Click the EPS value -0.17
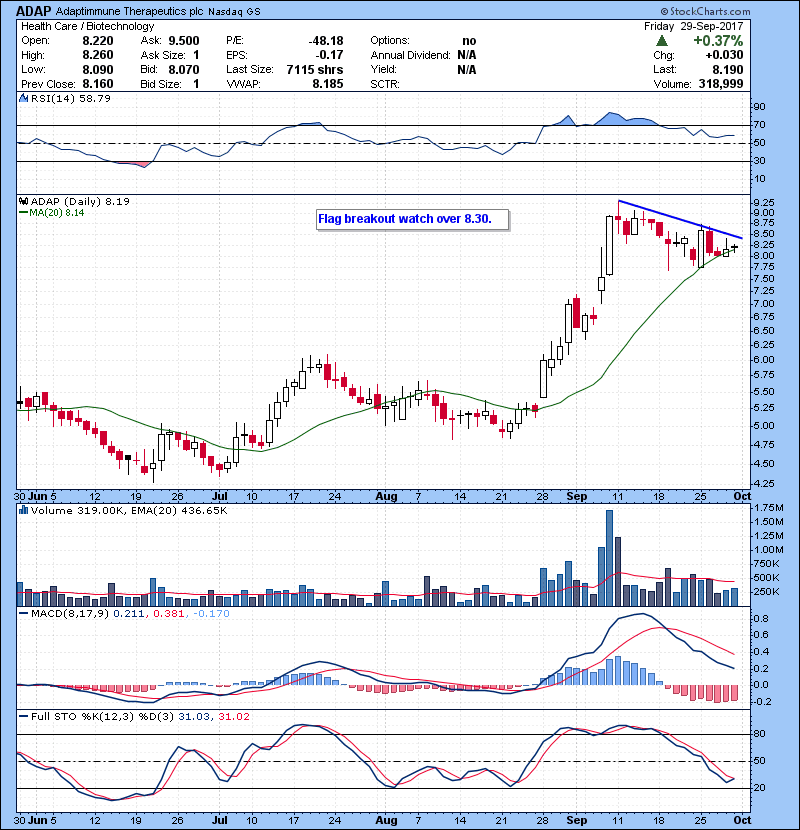 329,55
